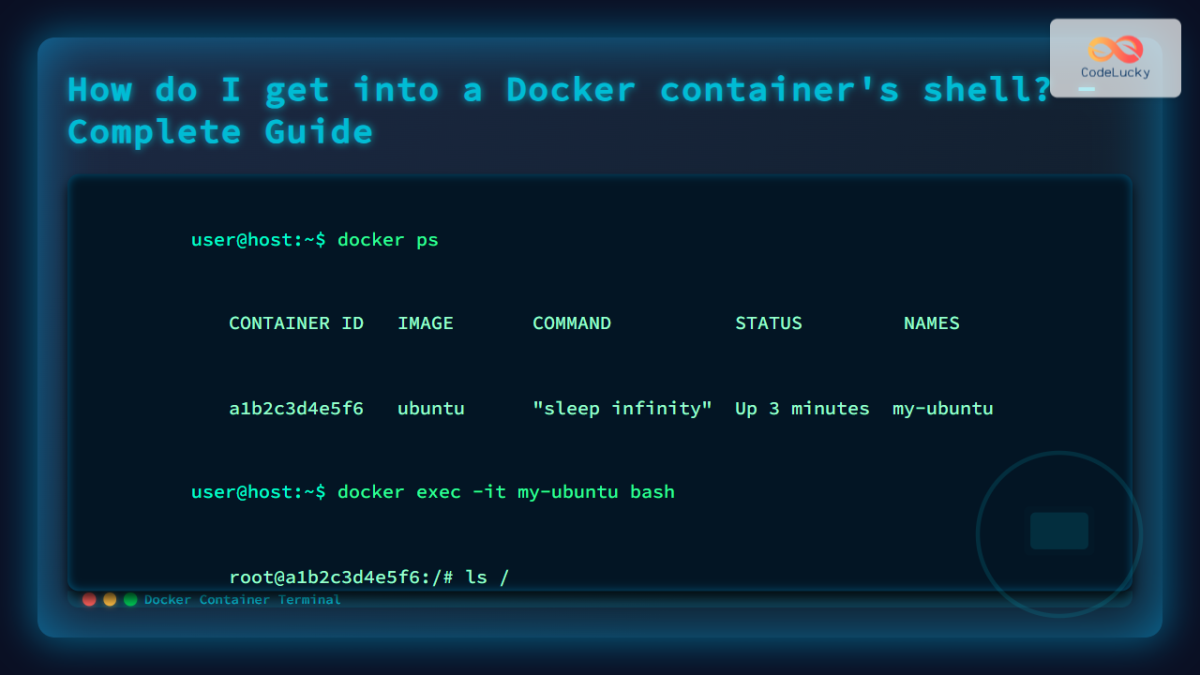Toggle the yellow dot to minimize terminal
The image size is (1200, 675).
pos(109,600)
